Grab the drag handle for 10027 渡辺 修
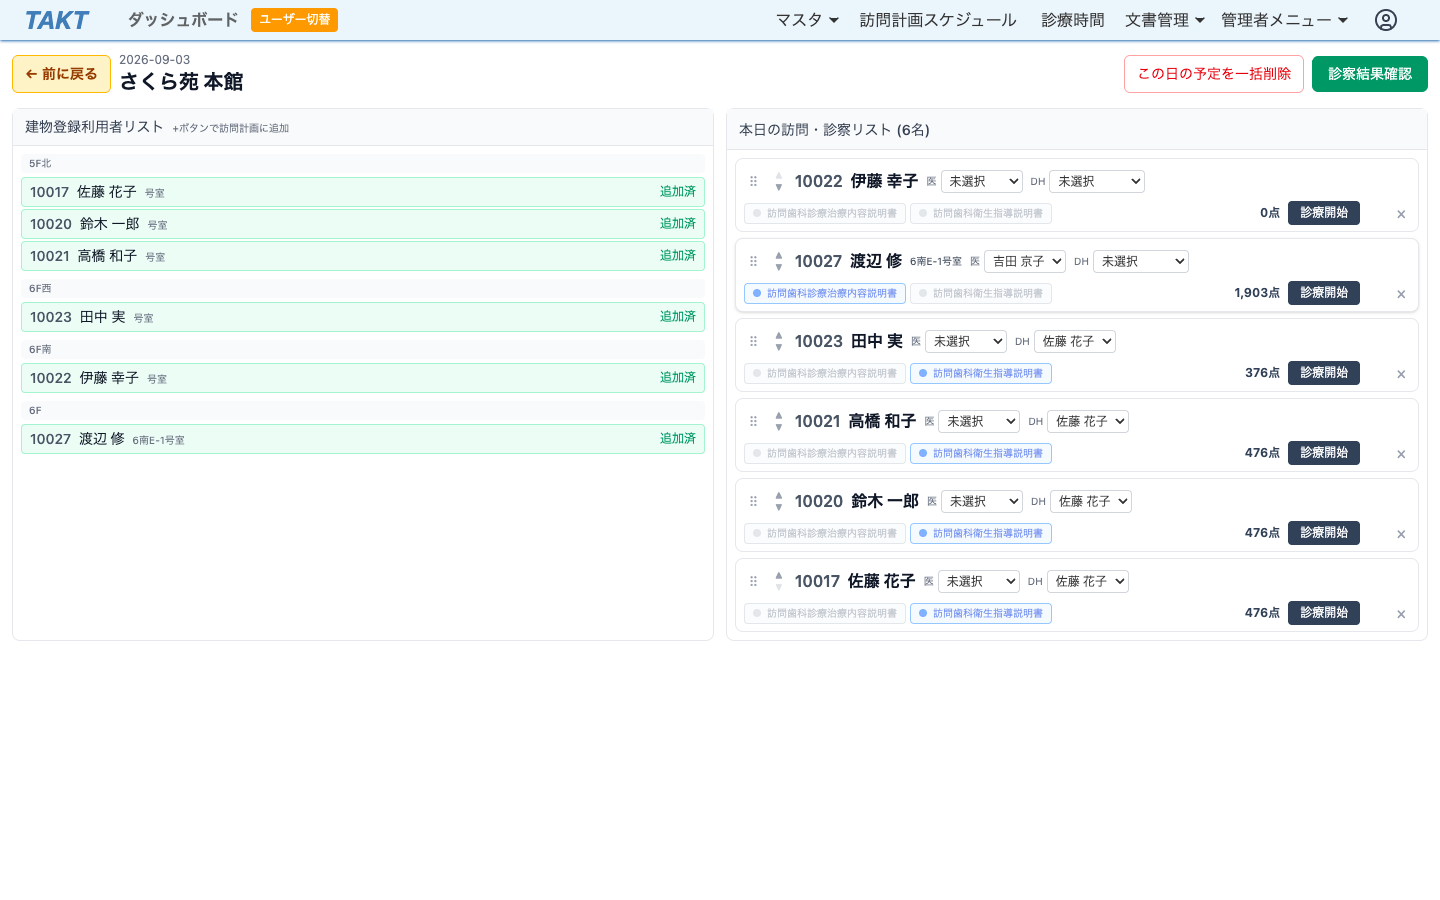The width and height of the screenshot is (1440, 900). pyautogui.click(x=753, y=261)
